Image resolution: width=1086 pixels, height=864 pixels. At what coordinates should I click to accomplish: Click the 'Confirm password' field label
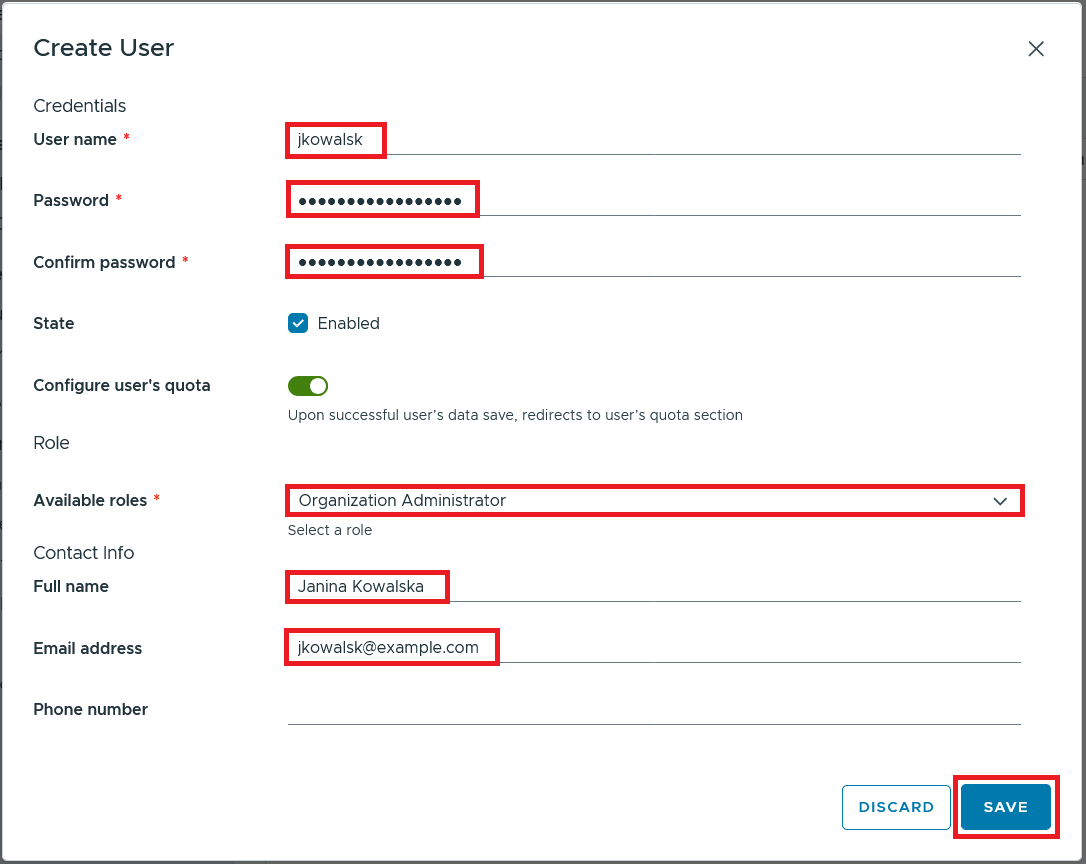click(x=104, y=262)
